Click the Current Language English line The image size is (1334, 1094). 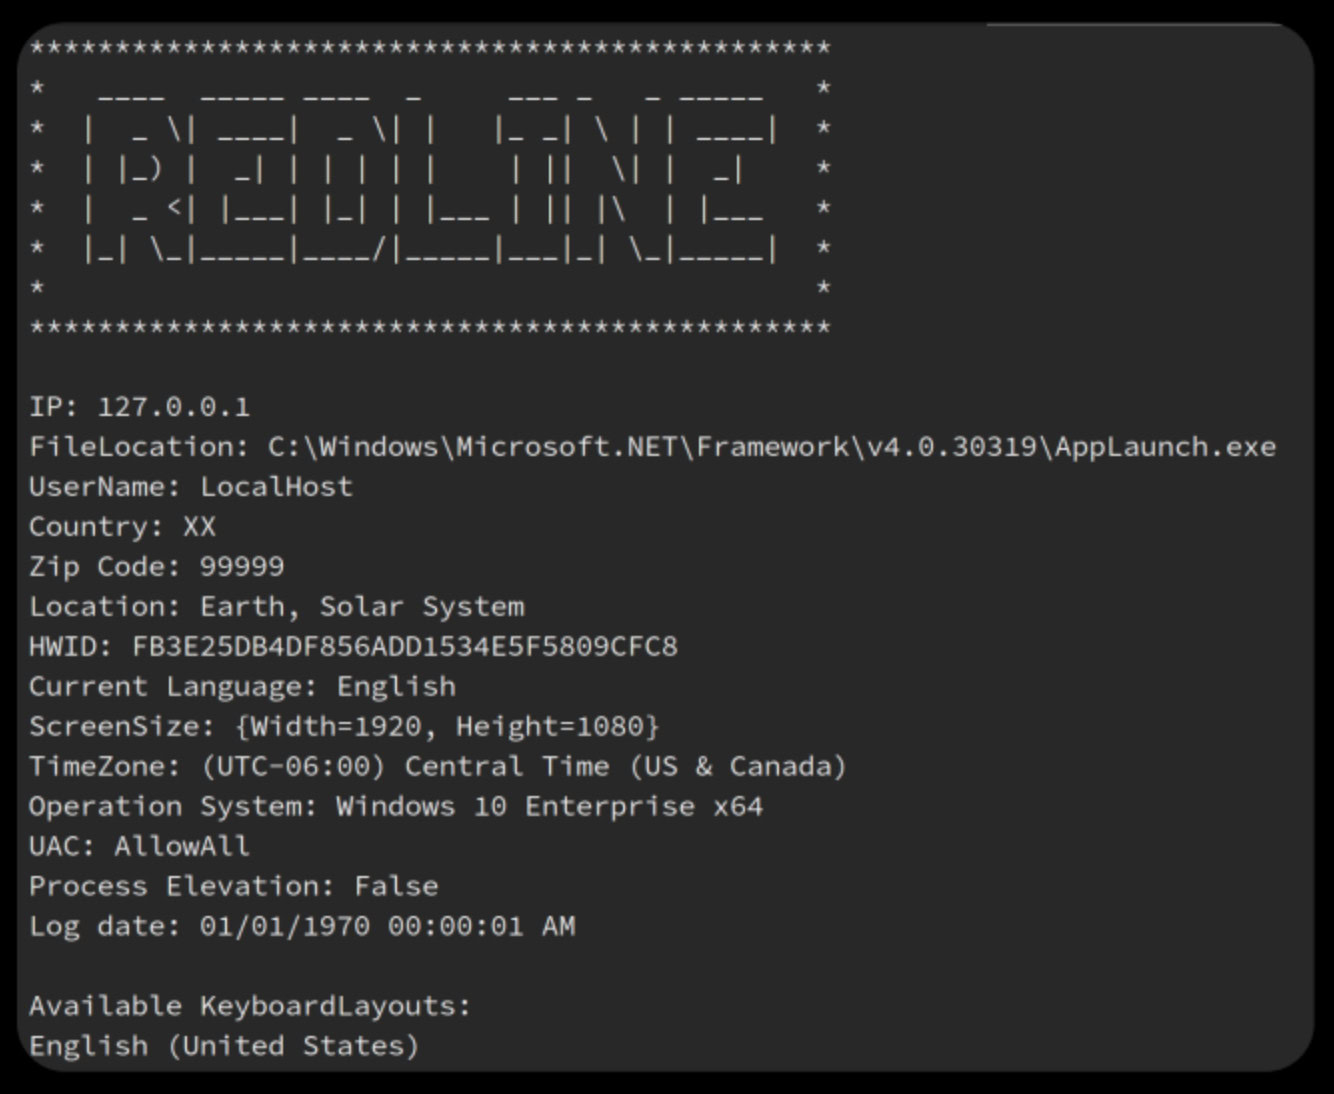click(x=242, y=687)
